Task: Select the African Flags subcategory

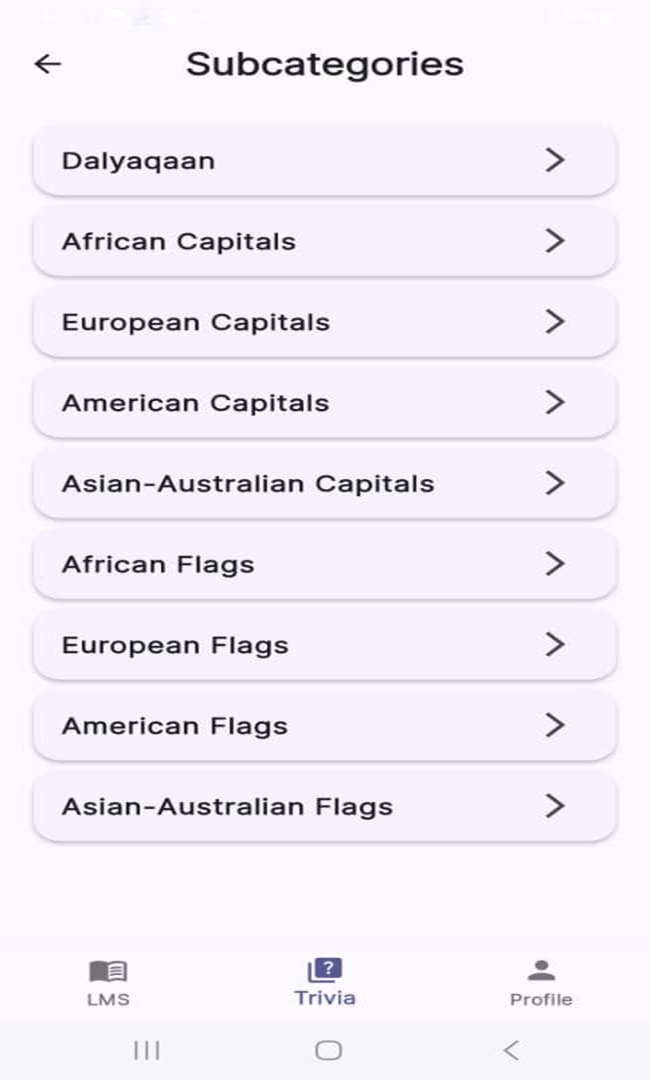Action: pyautogui.click(x=325, y=564)
